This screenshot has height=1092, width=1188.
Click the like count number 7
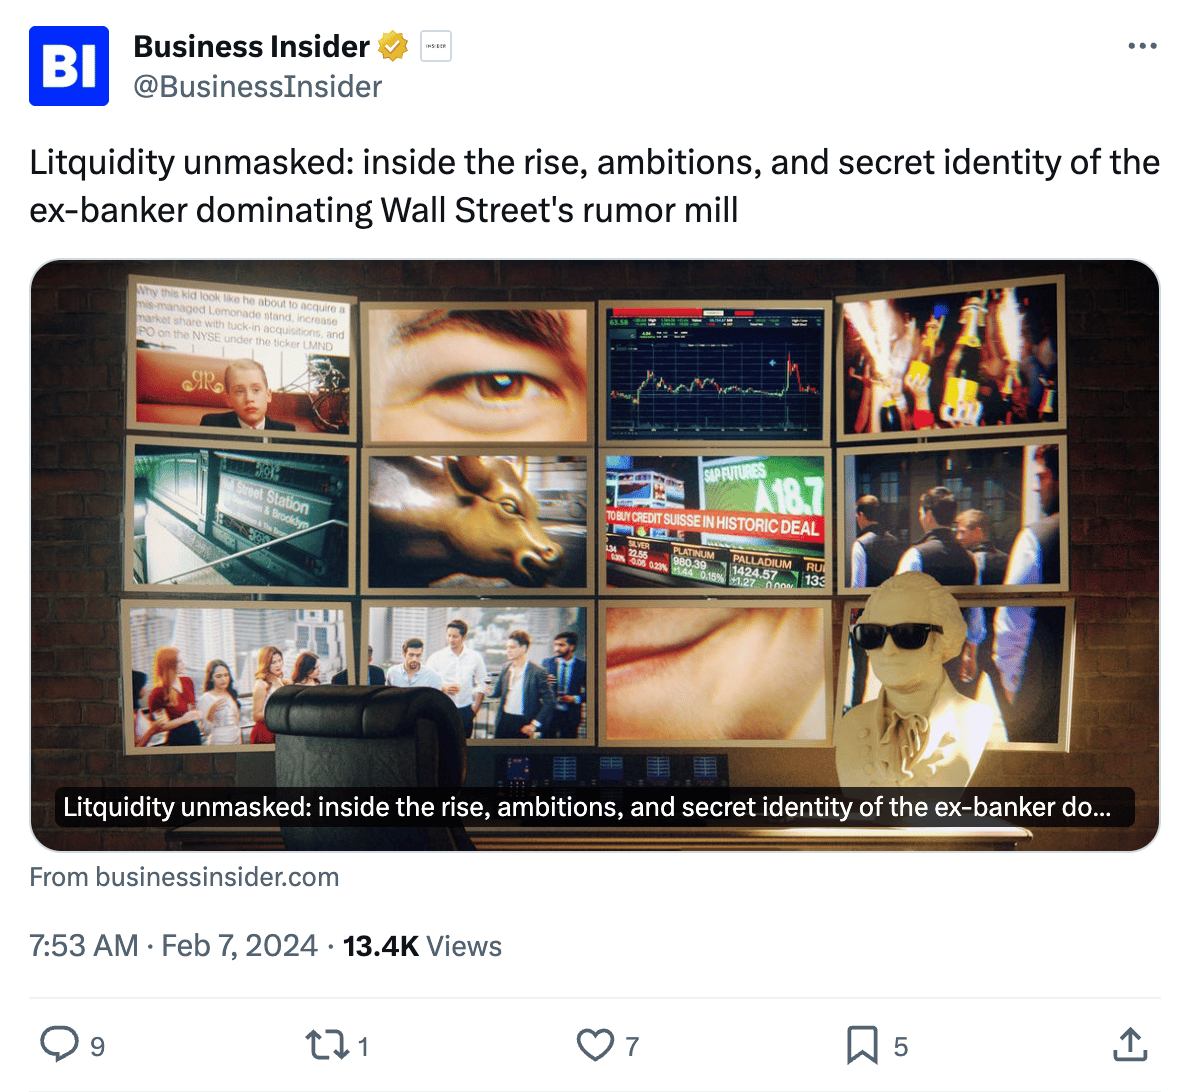click(633, 1047)
